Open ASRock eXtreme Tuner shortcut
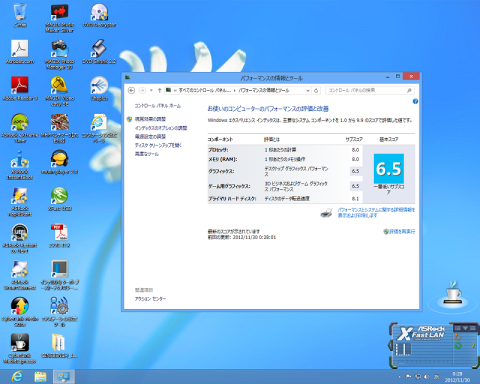This screenshot has height=384, width=480. coord(20,128)
